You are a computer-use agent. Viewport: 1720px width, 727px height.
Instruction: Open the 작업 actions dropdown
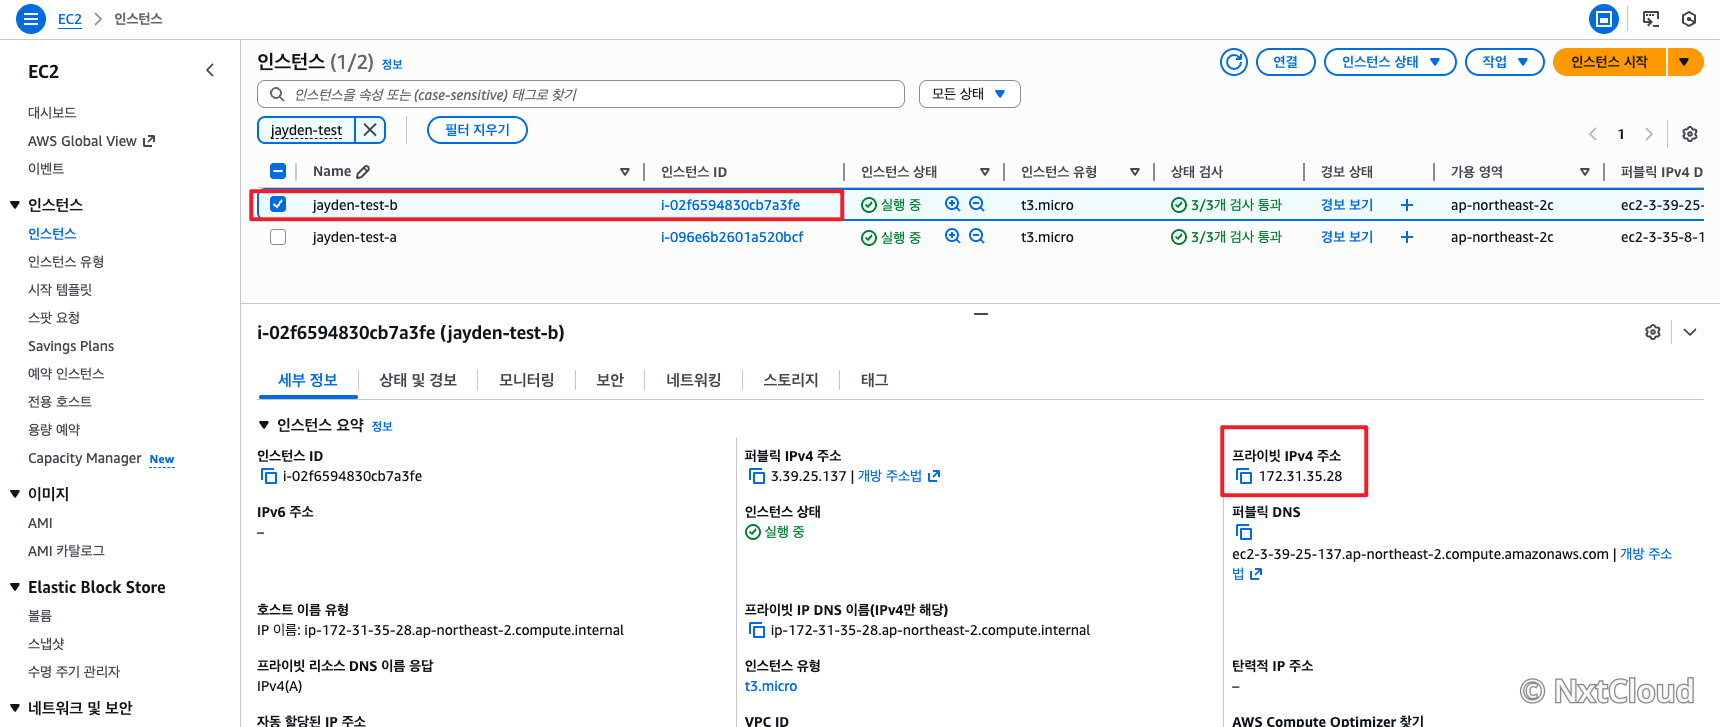click(x=1505, y=62)
